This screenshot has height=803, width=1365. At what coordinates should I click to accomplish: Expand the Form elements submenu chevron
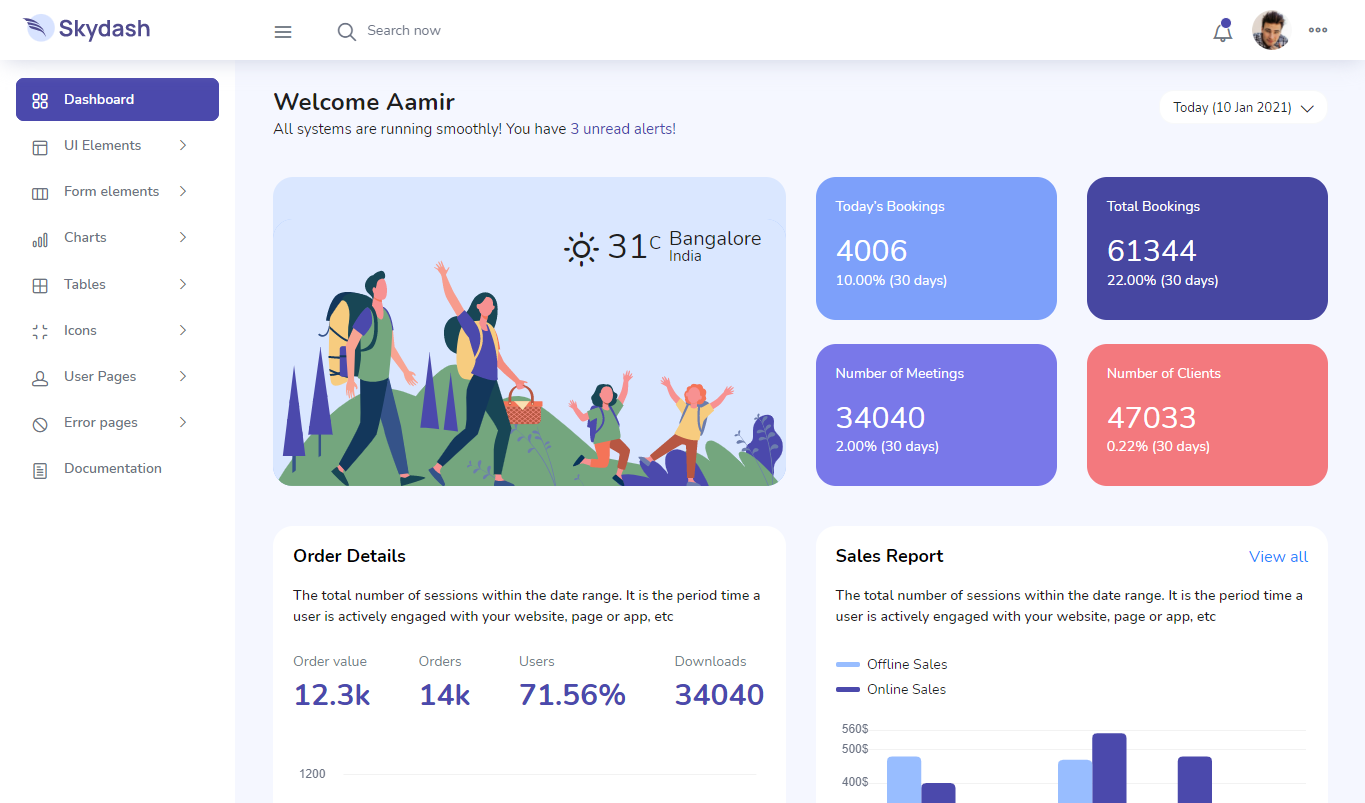point(183,191)
